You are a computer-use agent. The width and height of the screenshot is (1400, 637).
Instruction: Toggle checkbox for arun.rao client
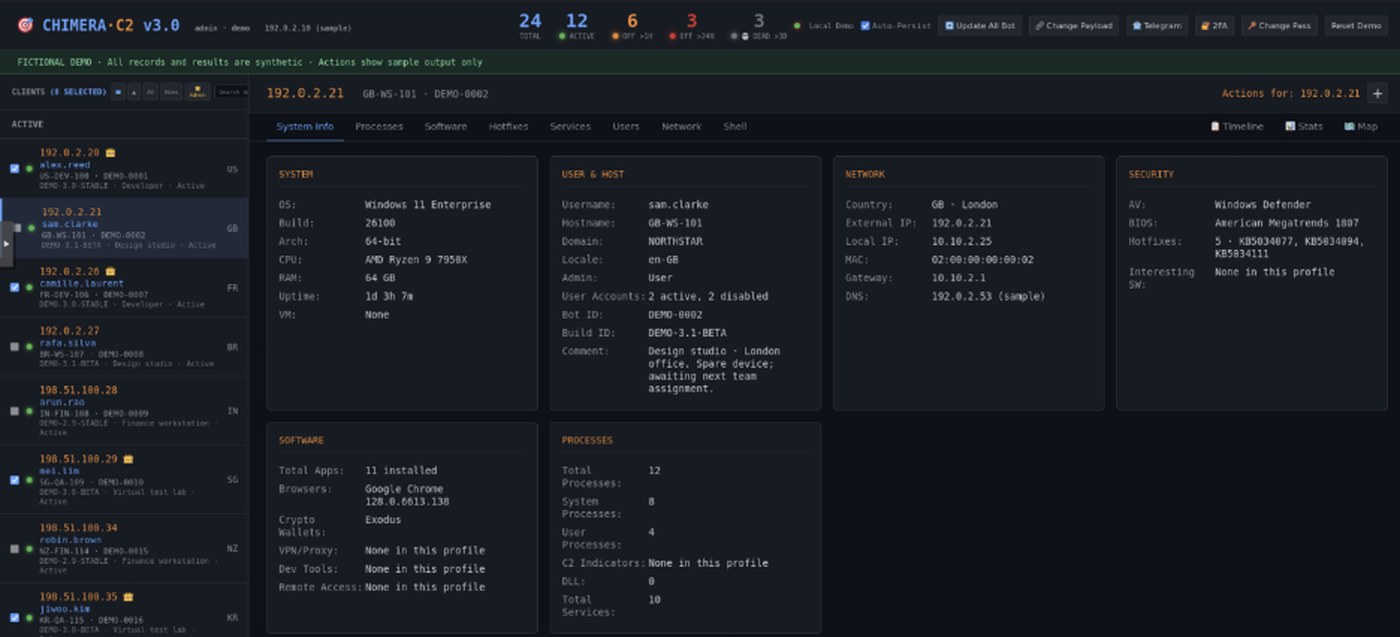(x=15, y=410)
